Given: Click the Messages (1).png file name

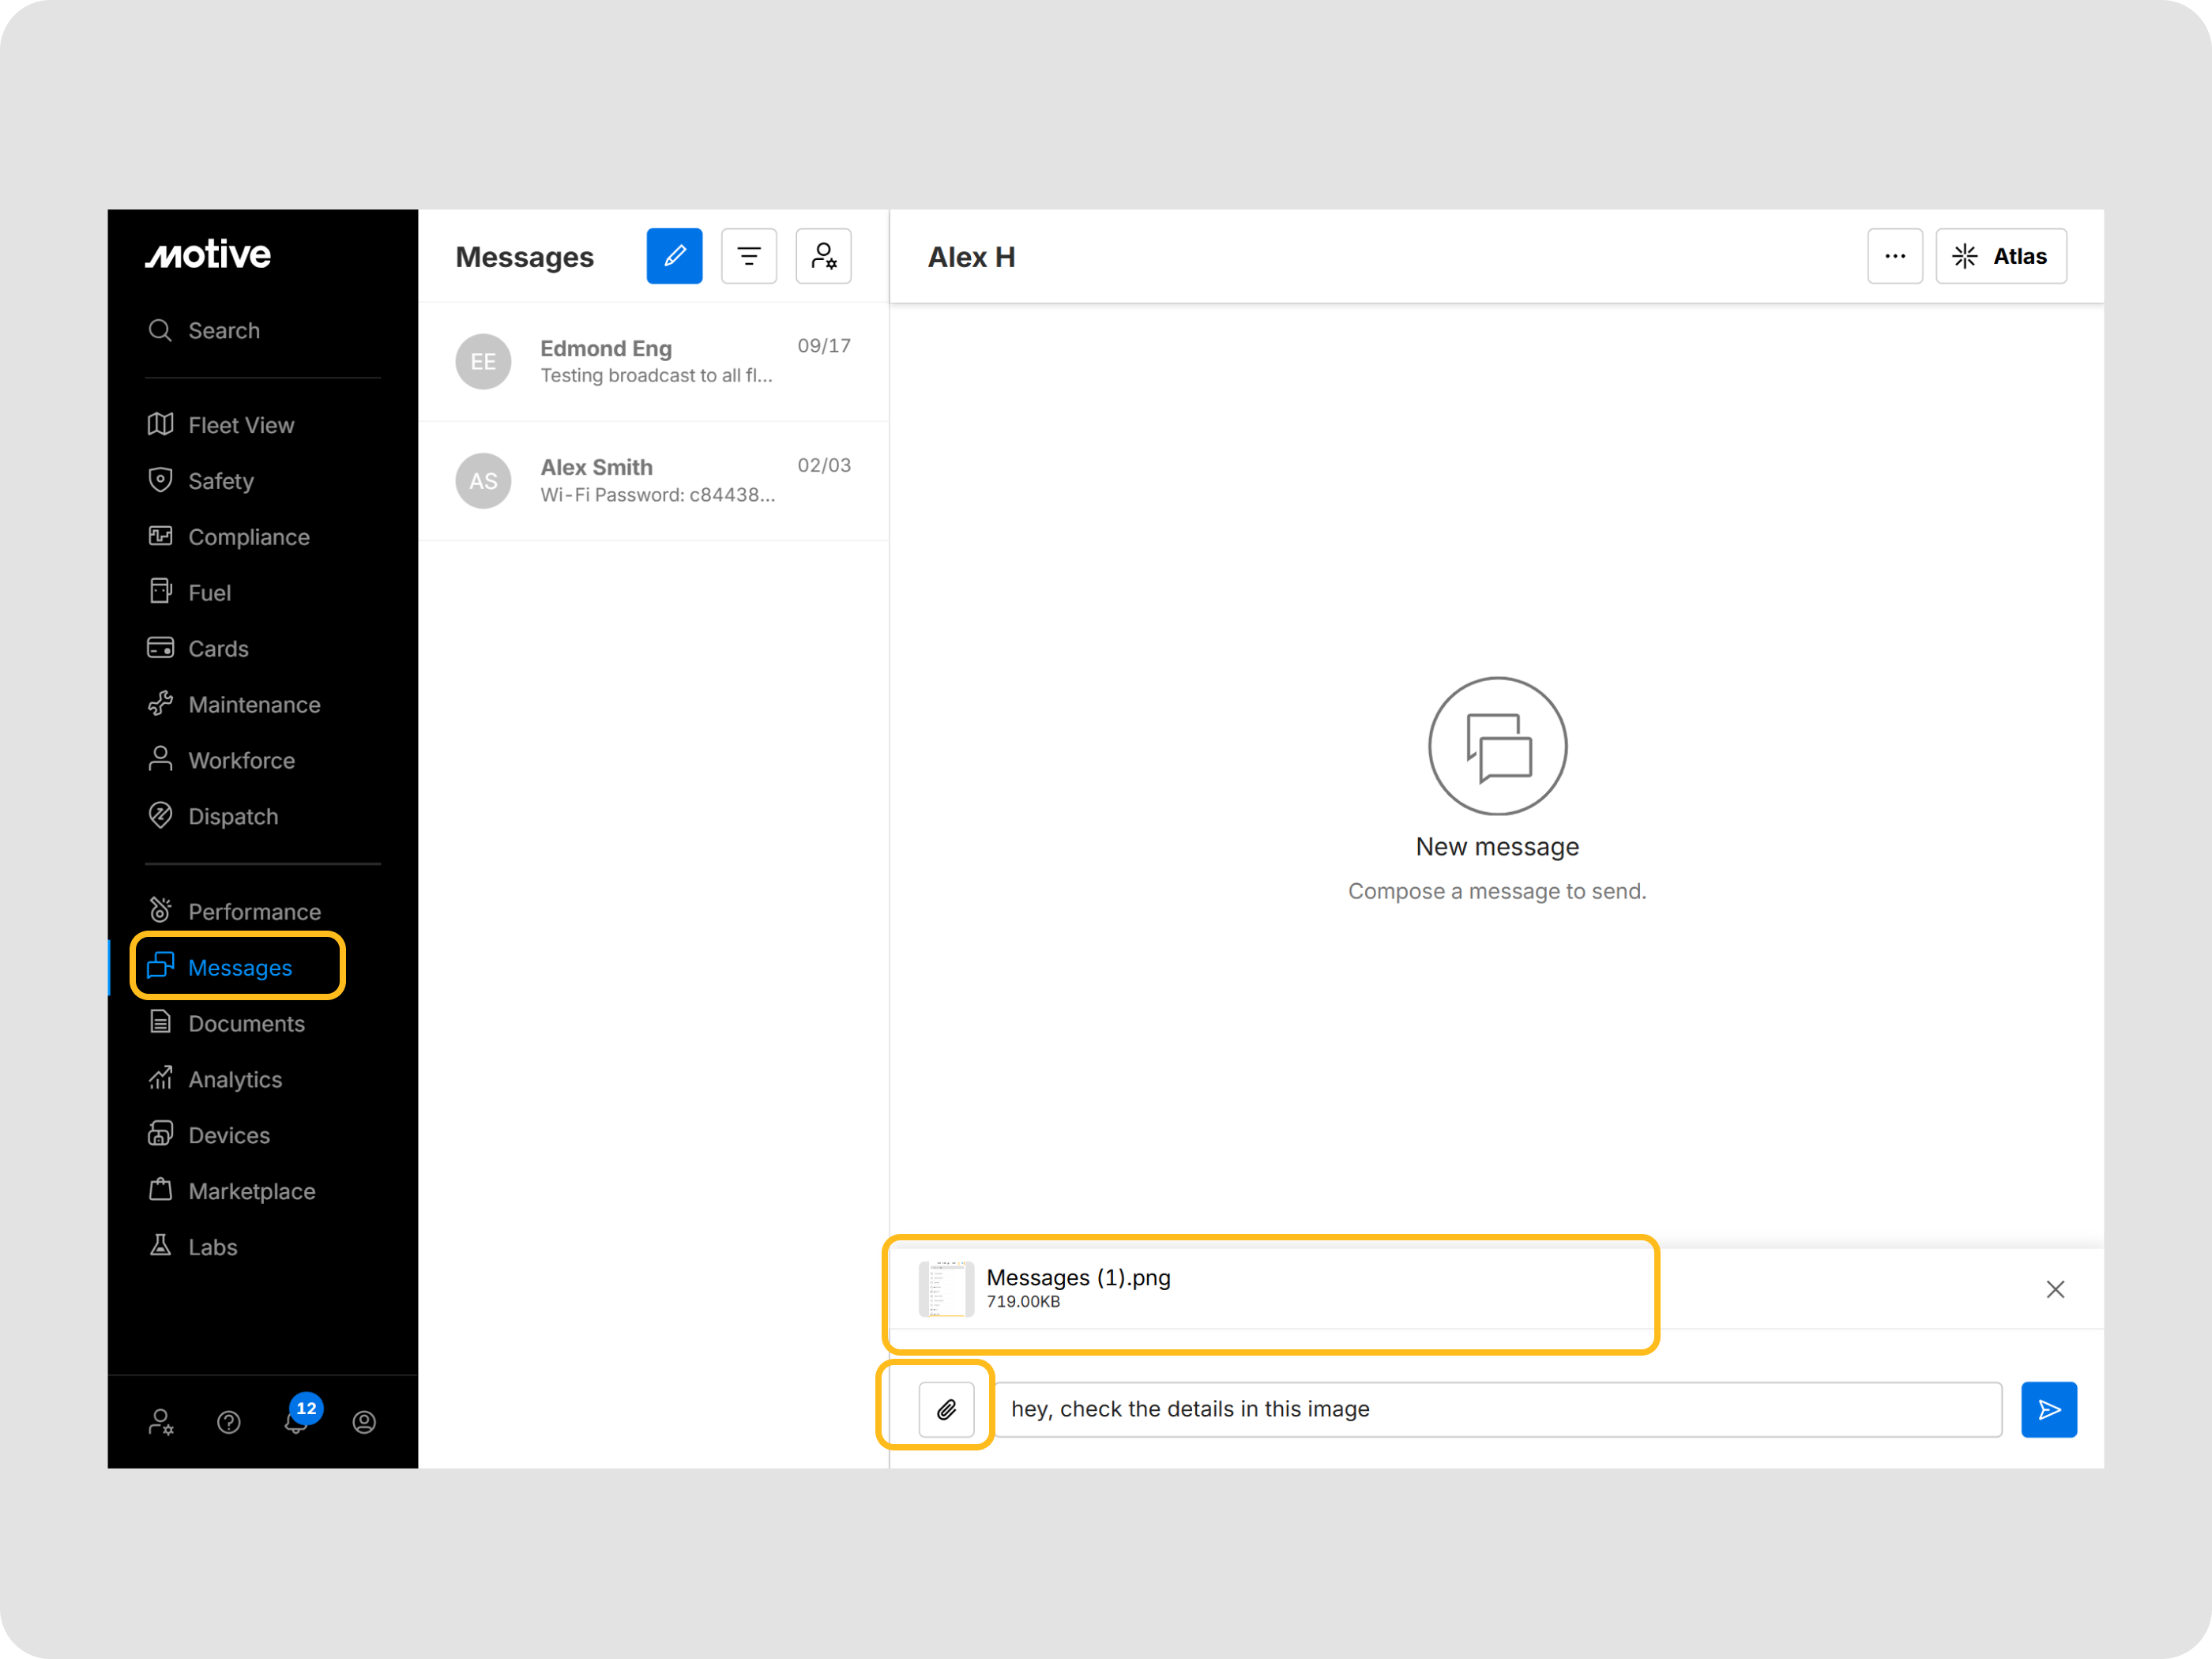Looking at the screenshot, I should click(1078, 1278).
